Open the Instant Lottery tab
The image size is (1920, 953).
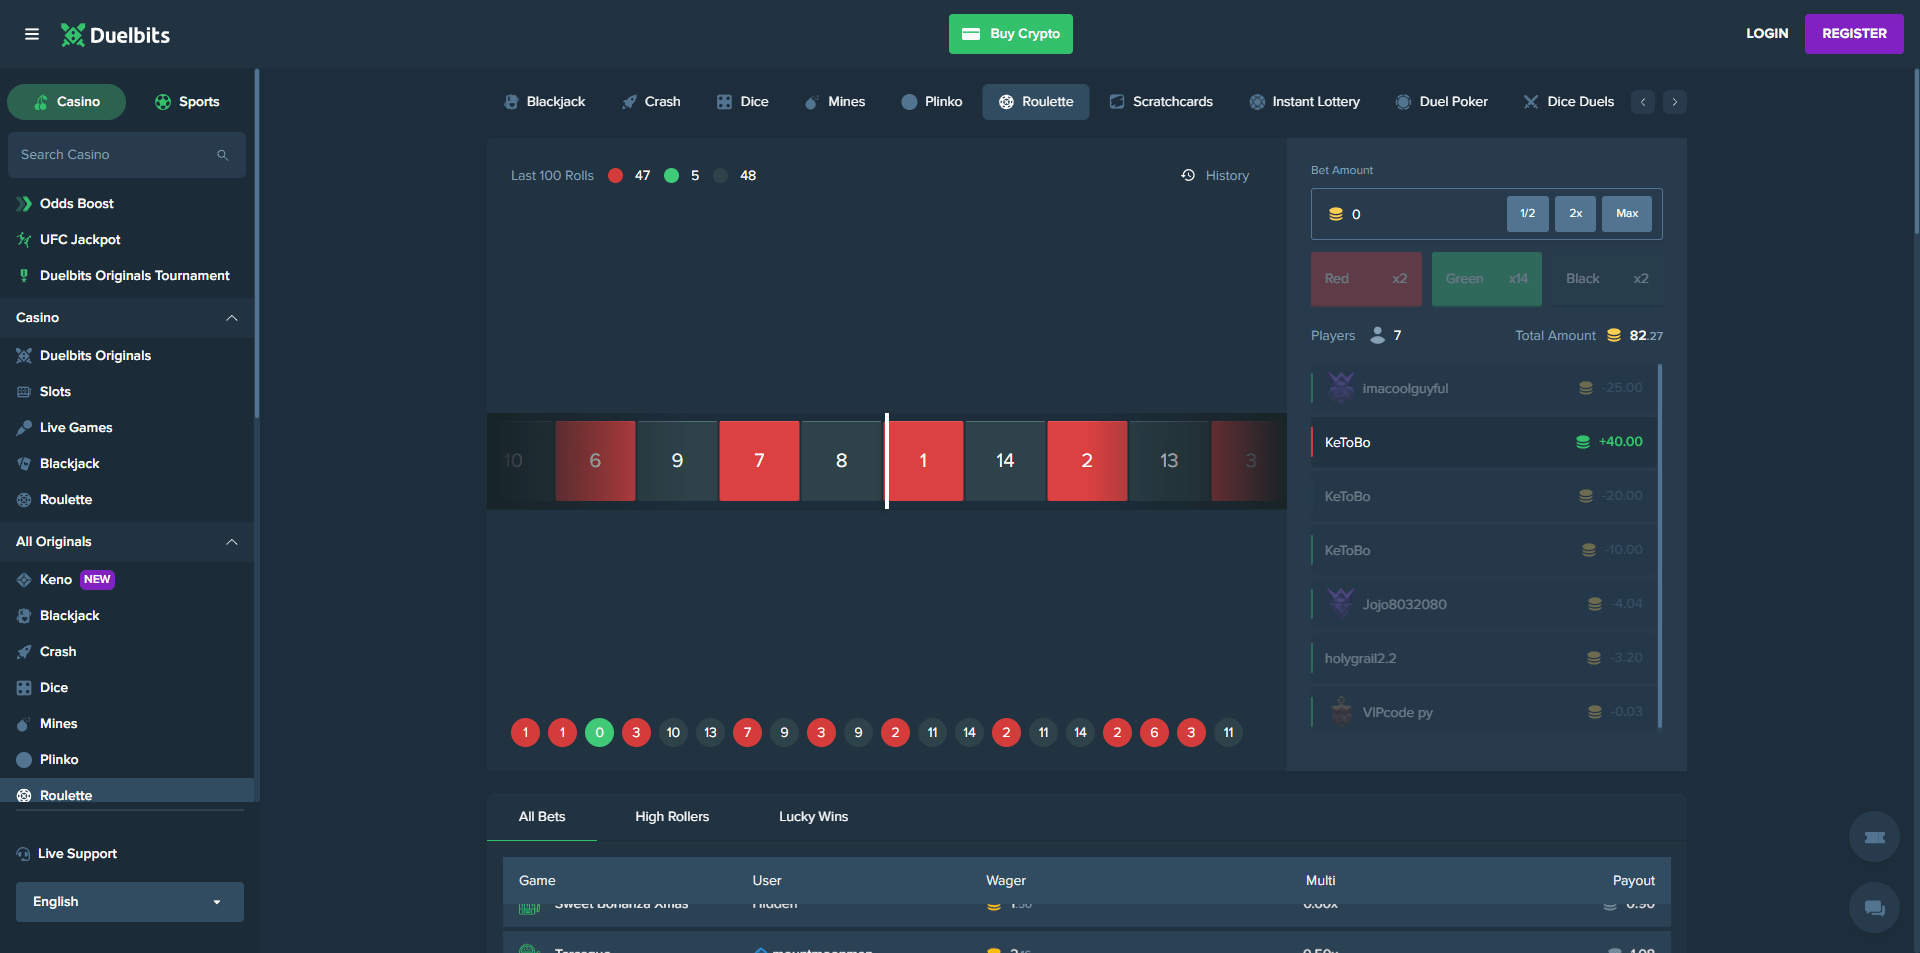[x=1305, y=102]
